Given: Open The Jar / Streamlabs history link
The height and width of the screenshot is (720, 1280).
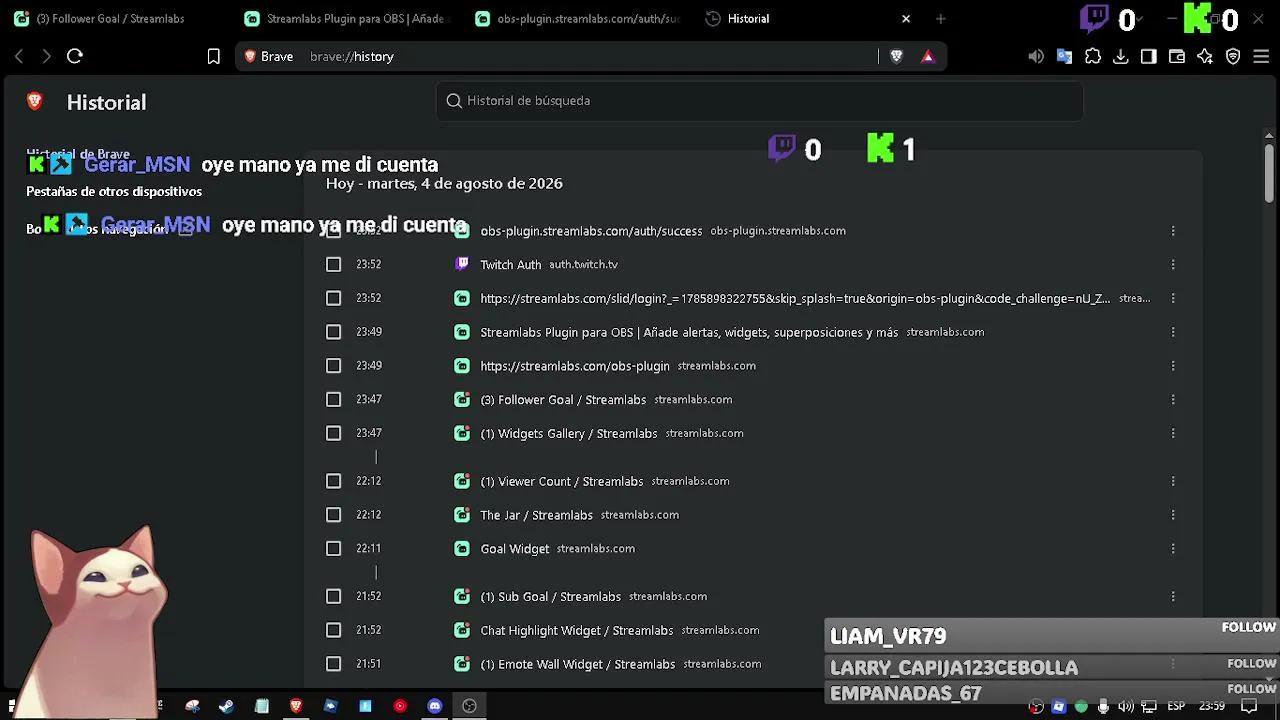Looking at the screenshot, I should click(537, 515).
